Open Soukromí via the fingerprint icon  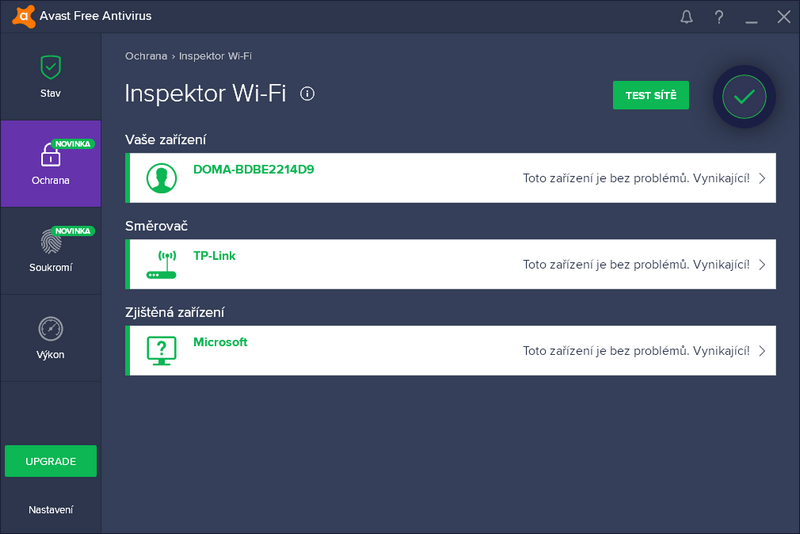coord(51,241)
